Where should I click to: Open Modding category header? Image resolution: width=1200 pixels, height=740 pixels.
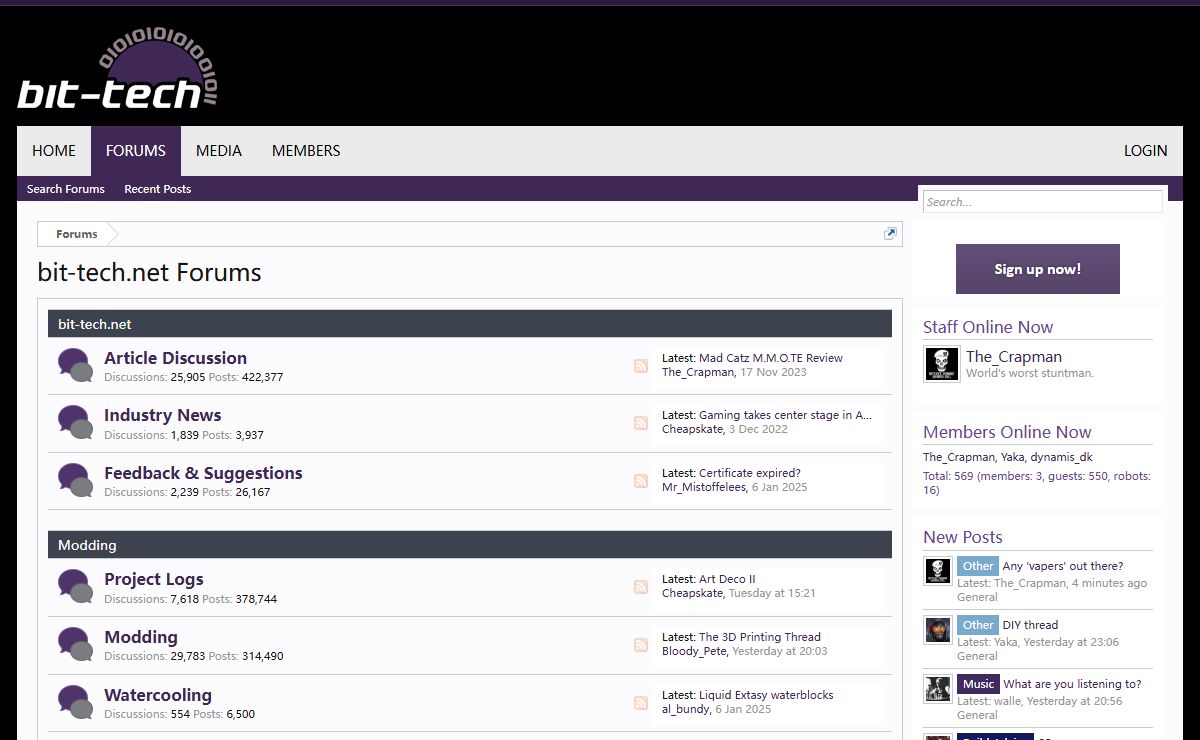87,545
